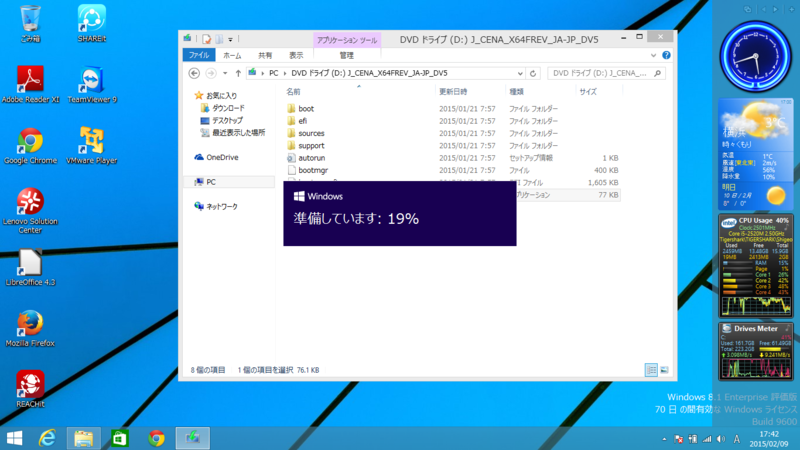
Task: Open recent locations dropdown arrow
Action: (224, 73)
